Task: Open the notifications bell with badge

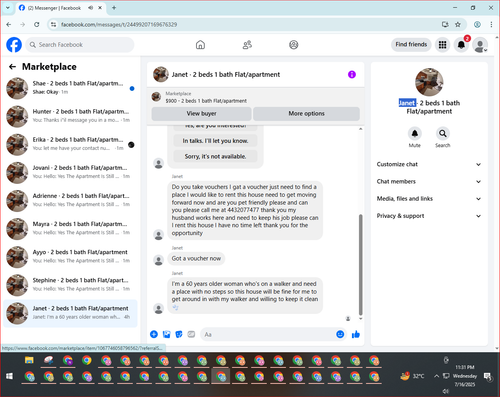Action: tap(461, 45)
